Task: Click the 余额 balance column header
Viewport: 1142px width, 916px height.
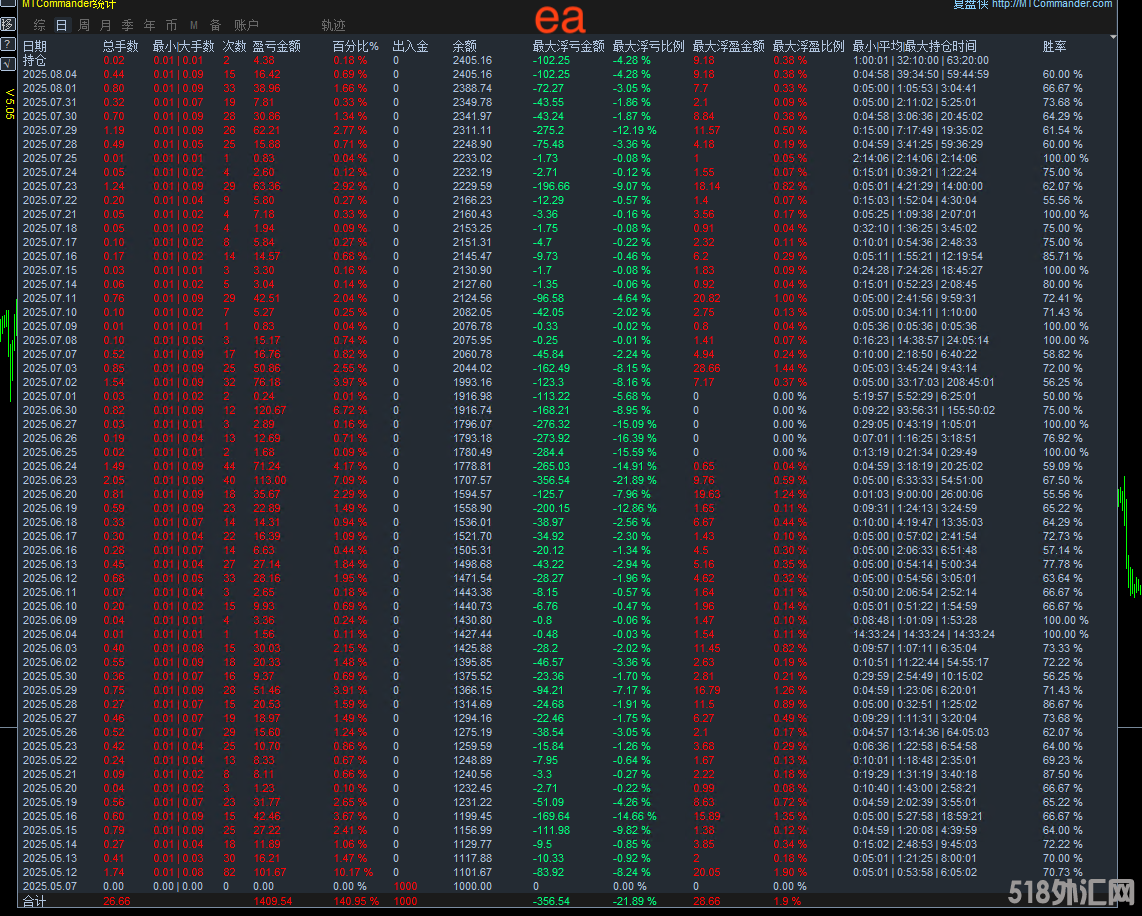Action: coord(465,47)
